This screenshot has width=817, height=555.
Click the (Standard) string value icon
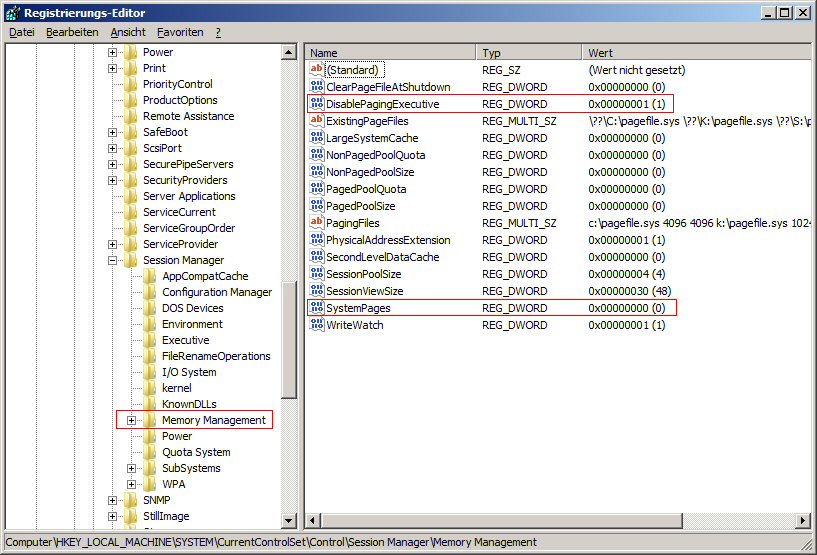coord(317,70)
